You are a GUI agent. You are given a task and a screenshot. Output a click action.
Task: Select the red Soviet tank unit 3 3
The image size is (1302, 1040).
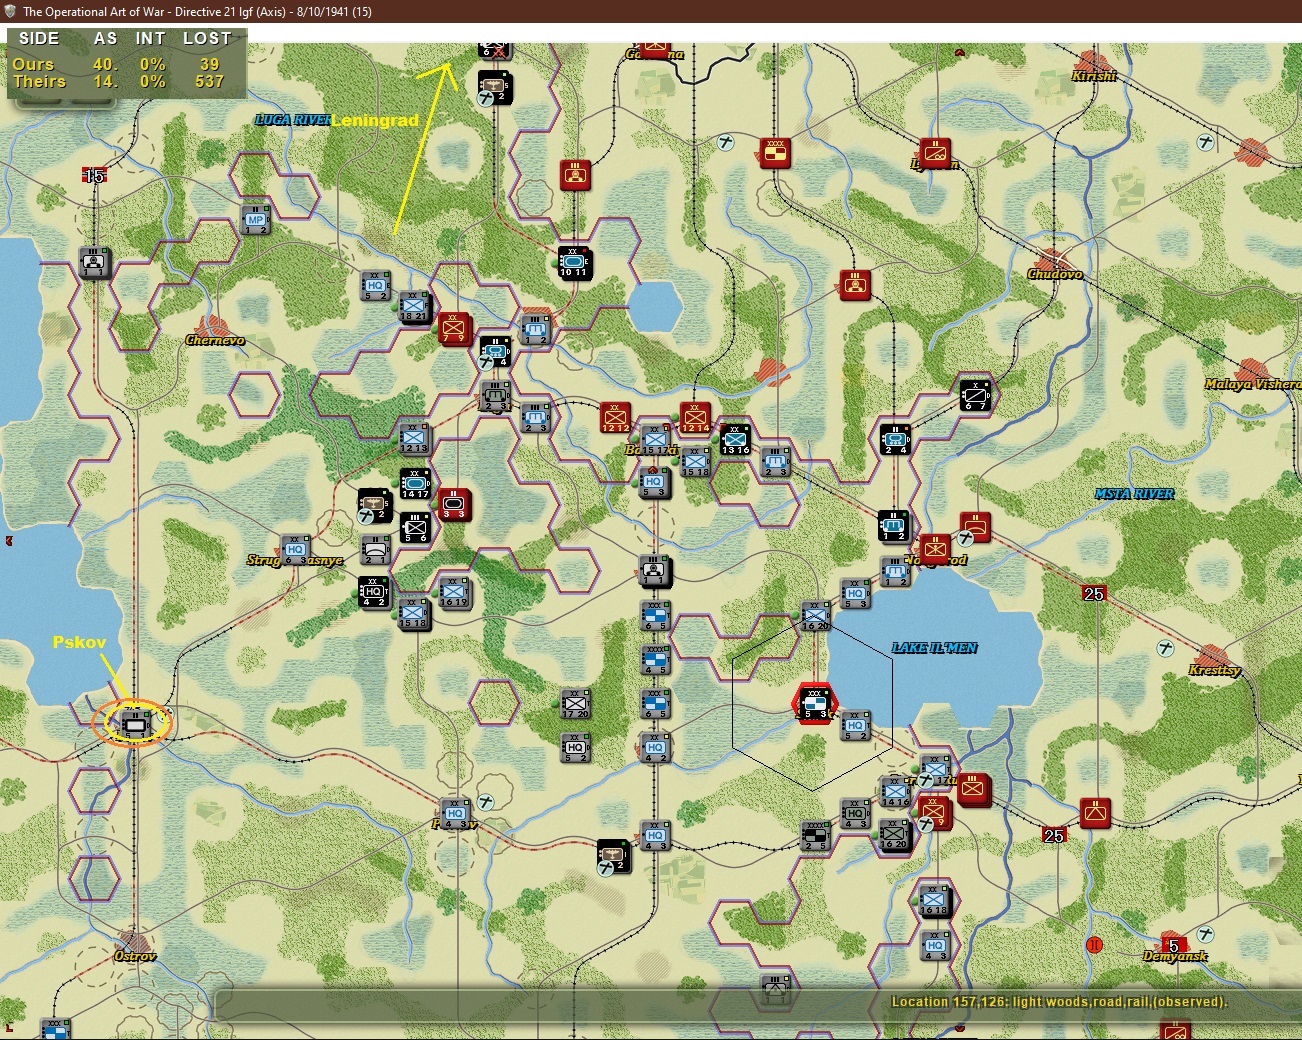454,504
